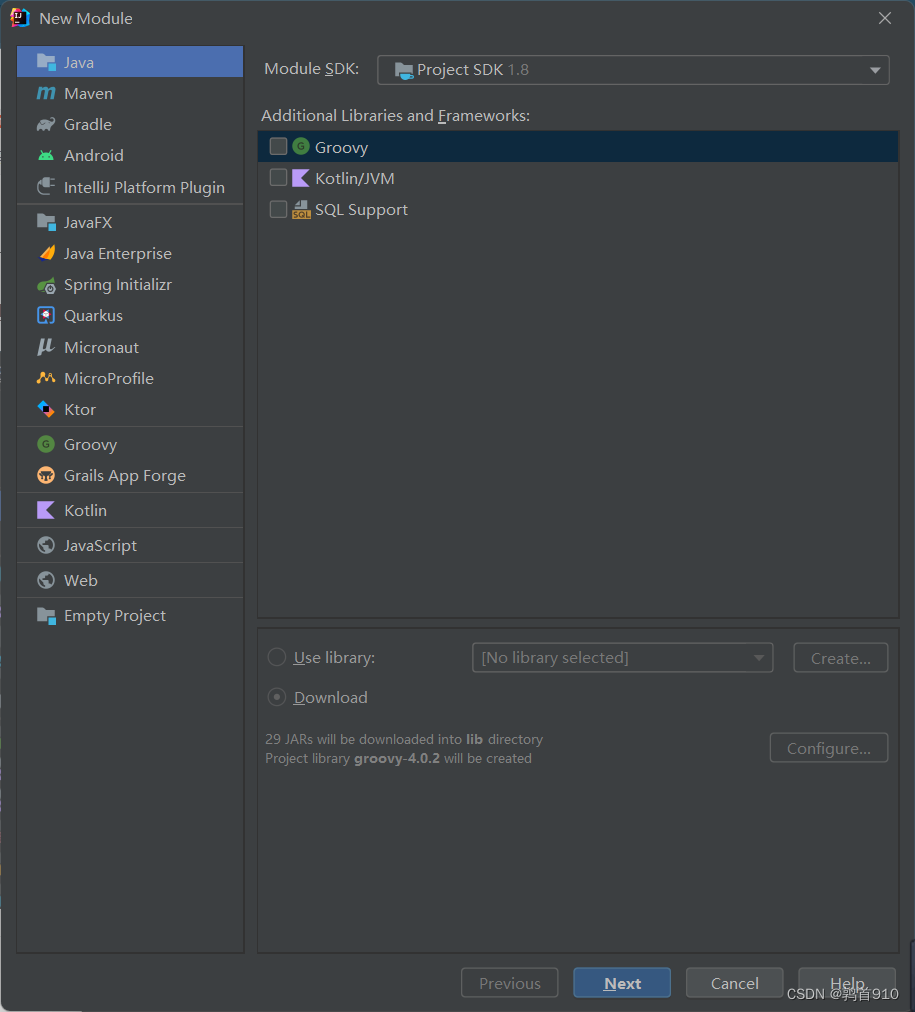This screenshot has height=1012, width=915.
Task: Click the Cancel button
Action: [x=734, y=983]
